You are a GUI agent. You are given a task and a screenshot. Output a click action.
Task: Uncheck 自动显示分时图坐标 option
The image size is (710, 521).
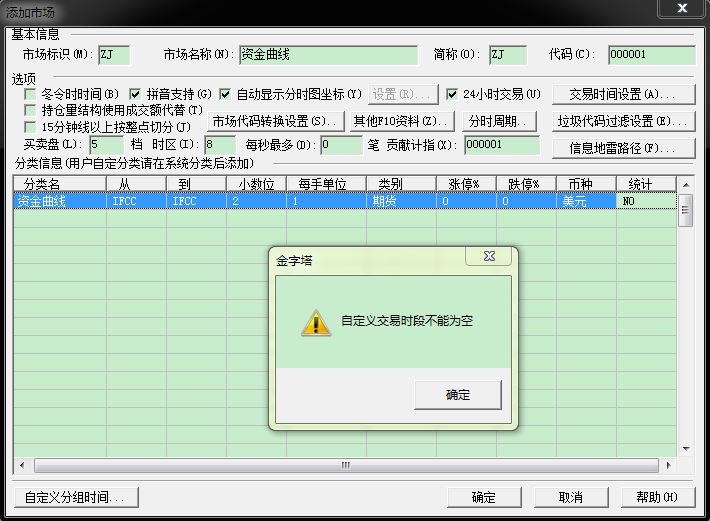225,94
